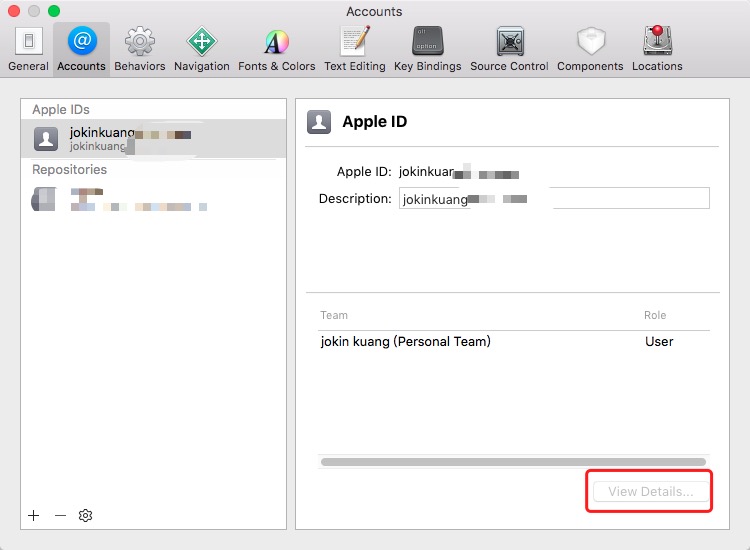Click the horizontal scrollbar under team list
This screenshot has height=550, width=750.
[x=513, y=462]
